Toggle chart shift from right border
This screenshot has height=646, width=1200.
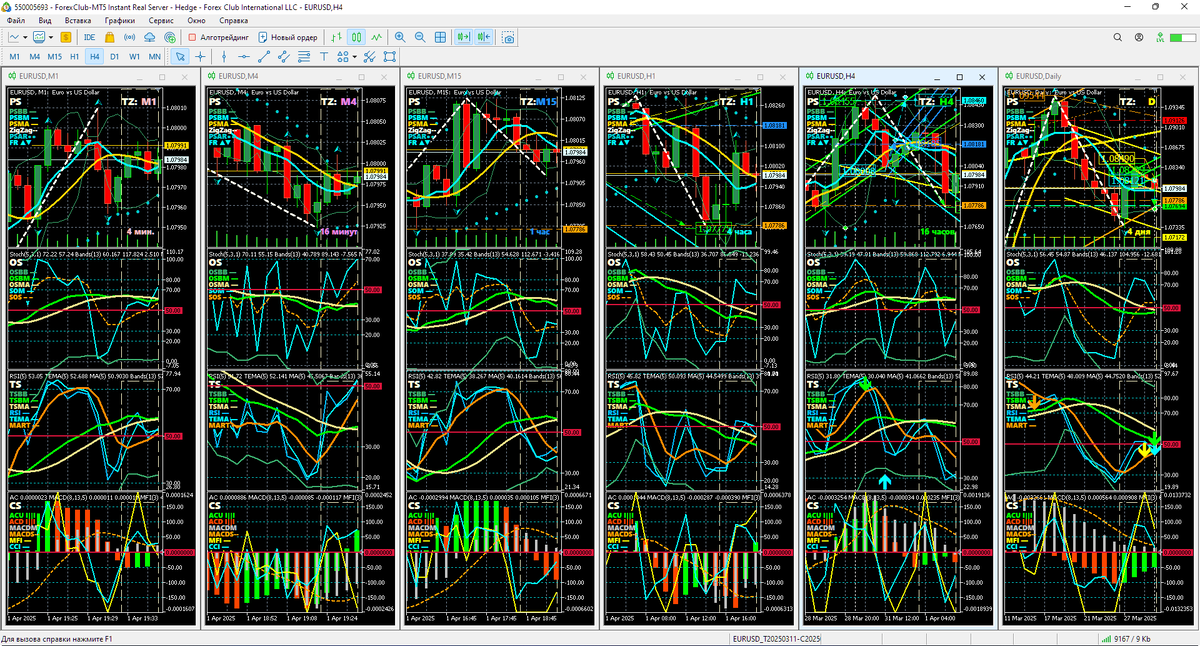[x=483, y=37]
